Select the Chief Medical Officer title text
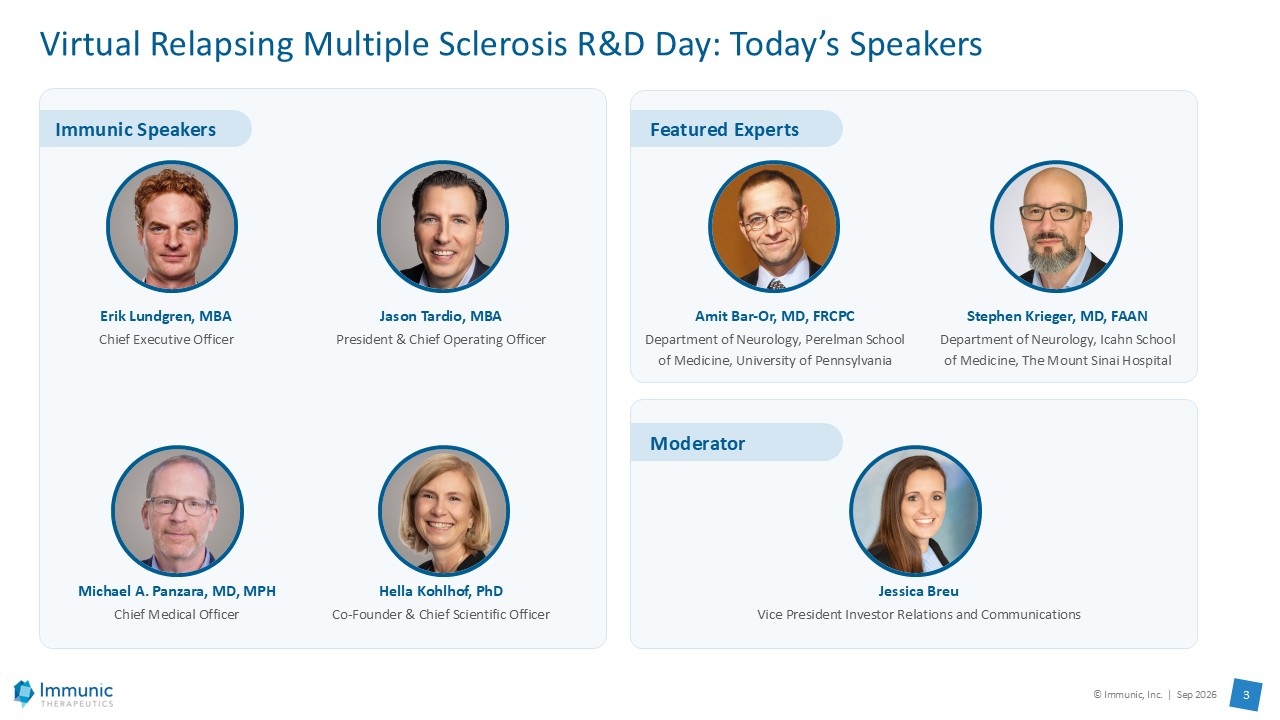This screenshot has width=1280, height=720. point(177,614)
